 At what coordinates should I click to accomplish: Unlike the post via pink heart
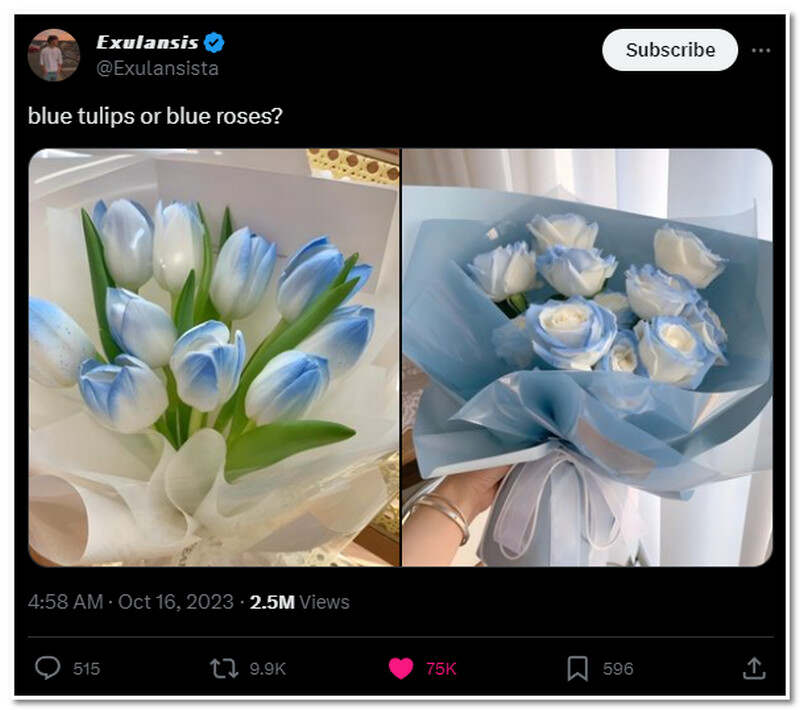coord(401,668)
